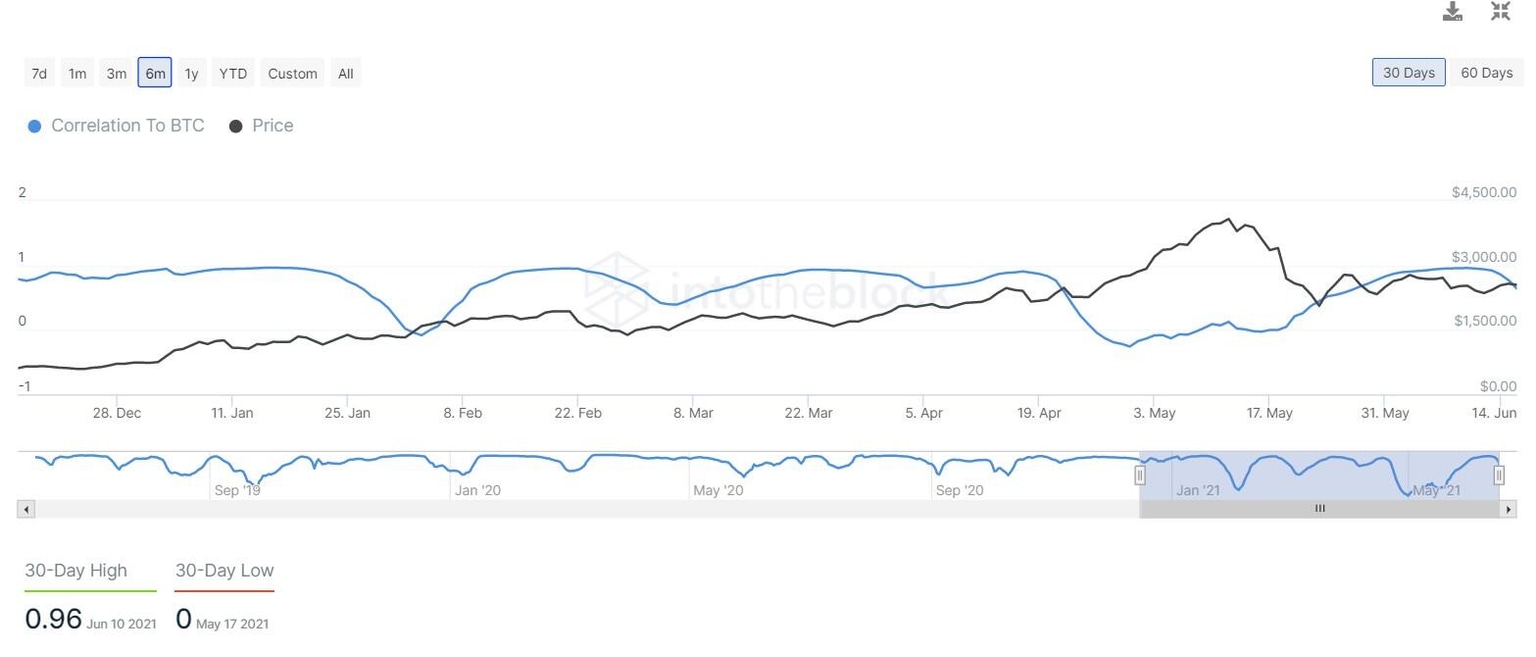Screen dimensions: 1536x657
Task: Click the download chart icon
Action: tap(1452, 11)
